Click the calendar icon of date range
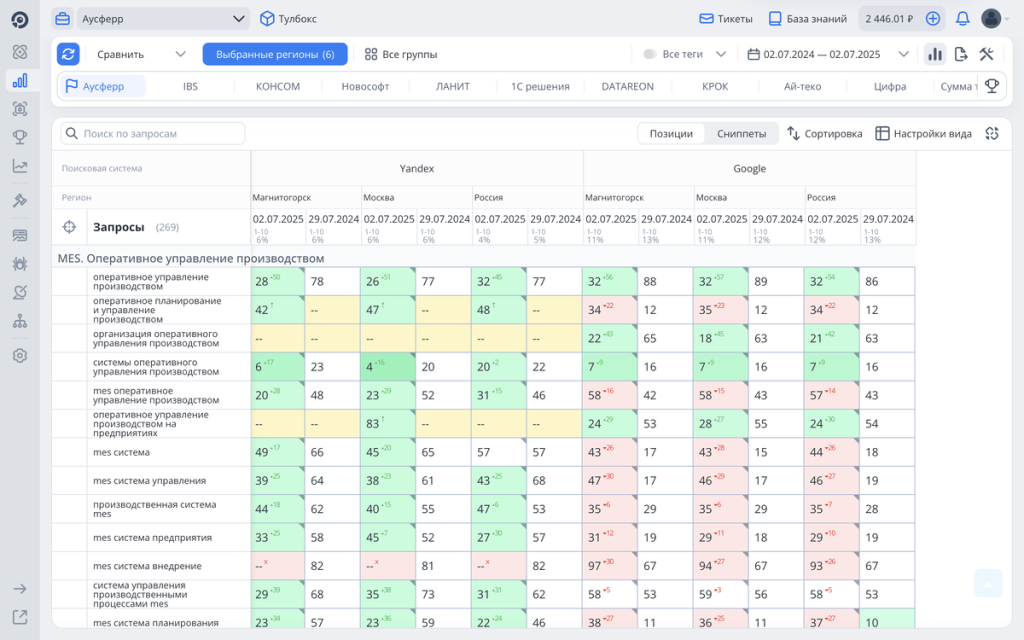This screenshot has width=1024, height=640. (x=753, y=54)
